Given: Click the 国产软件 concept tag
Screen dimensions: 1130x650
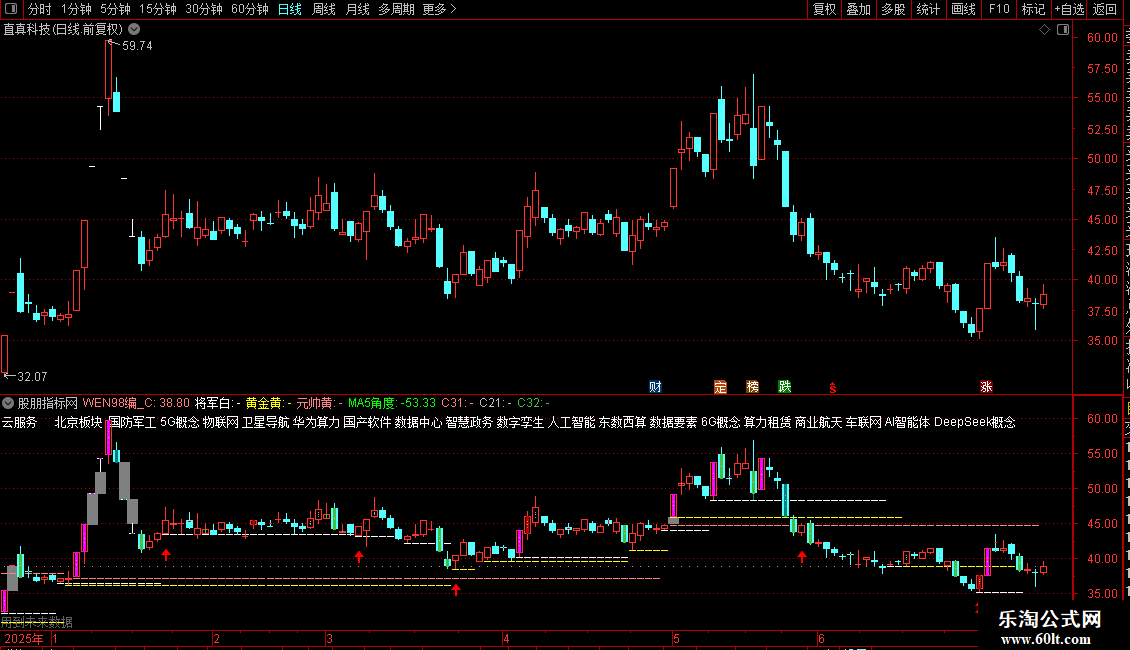Looking at the screenshot, I should click(367, 422).
